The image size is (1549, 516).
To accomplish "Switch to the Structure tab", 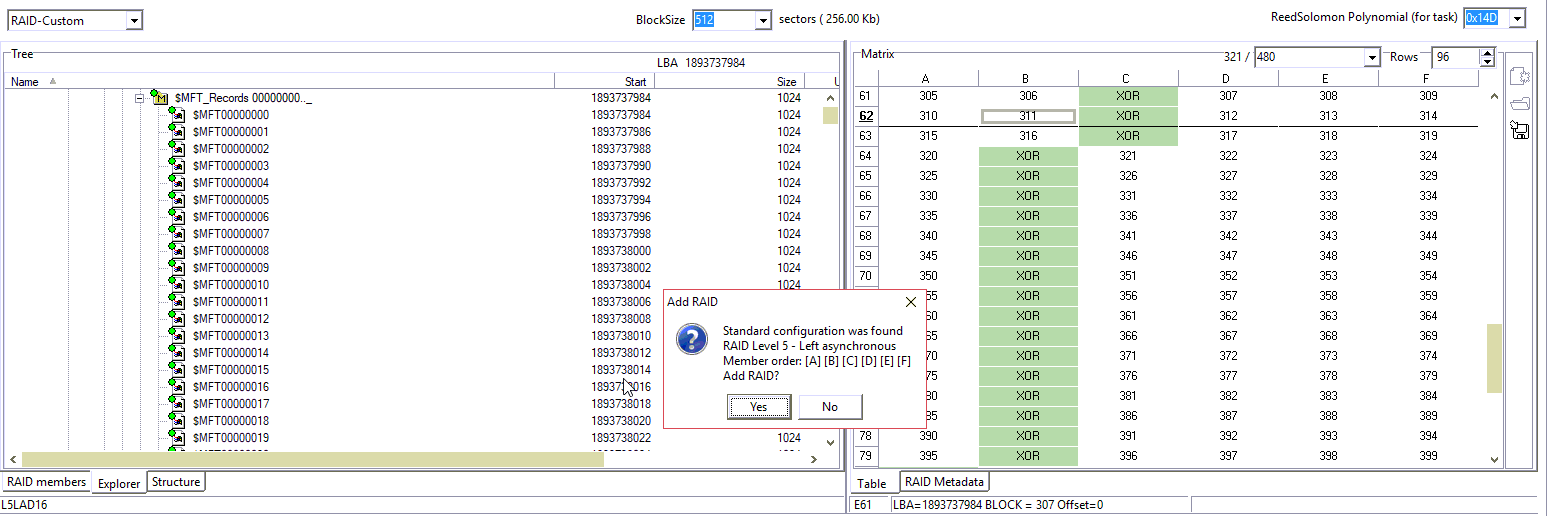I will pos(176,482).
